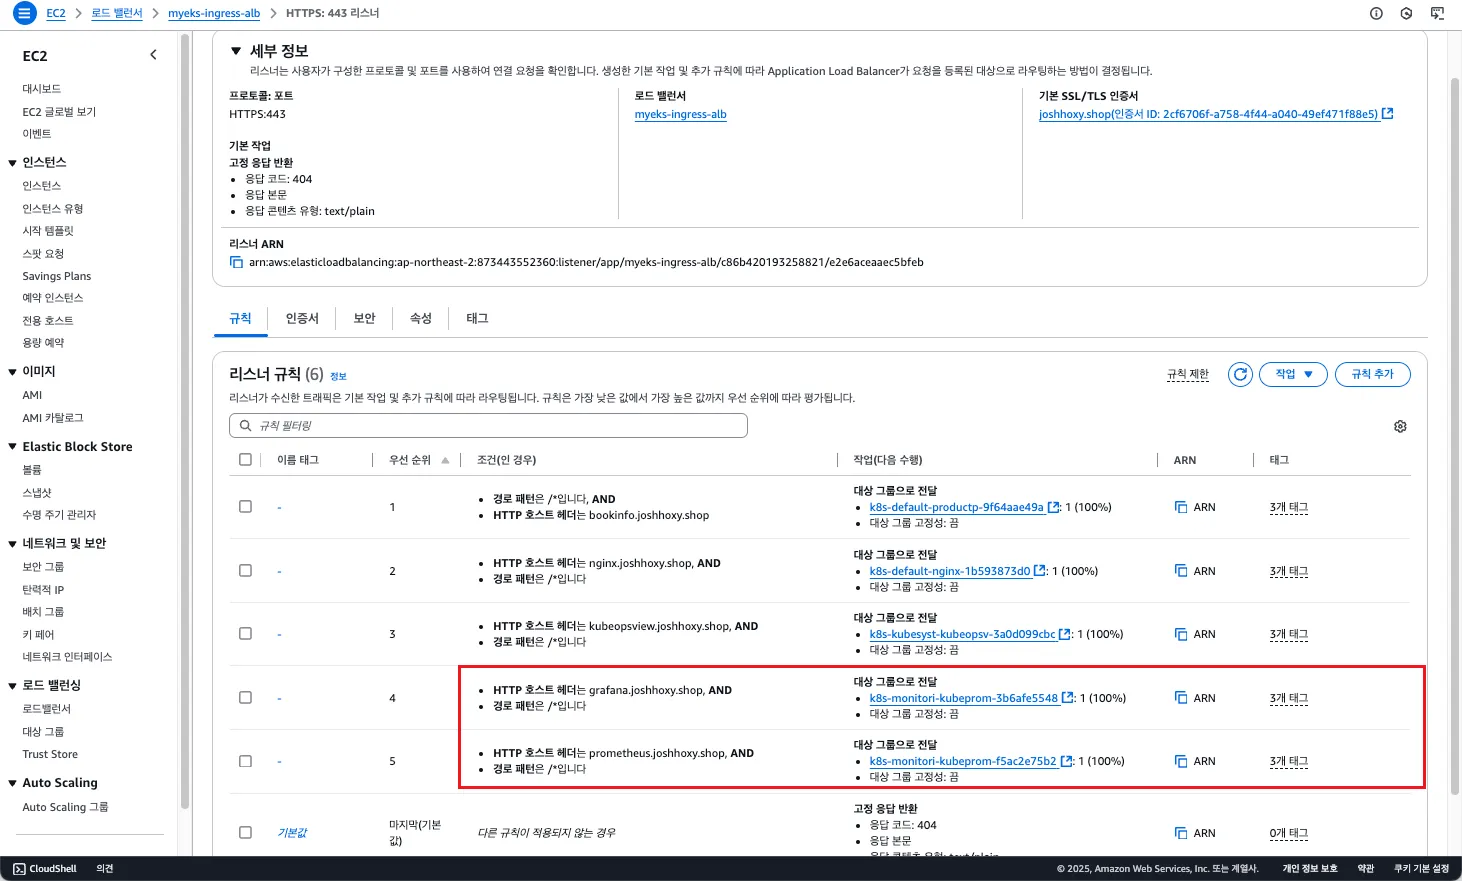Sort rules by the priority column arrow
Image resolution: width=1462 pixels, height=881 pixels.
[x=445, y=460]
